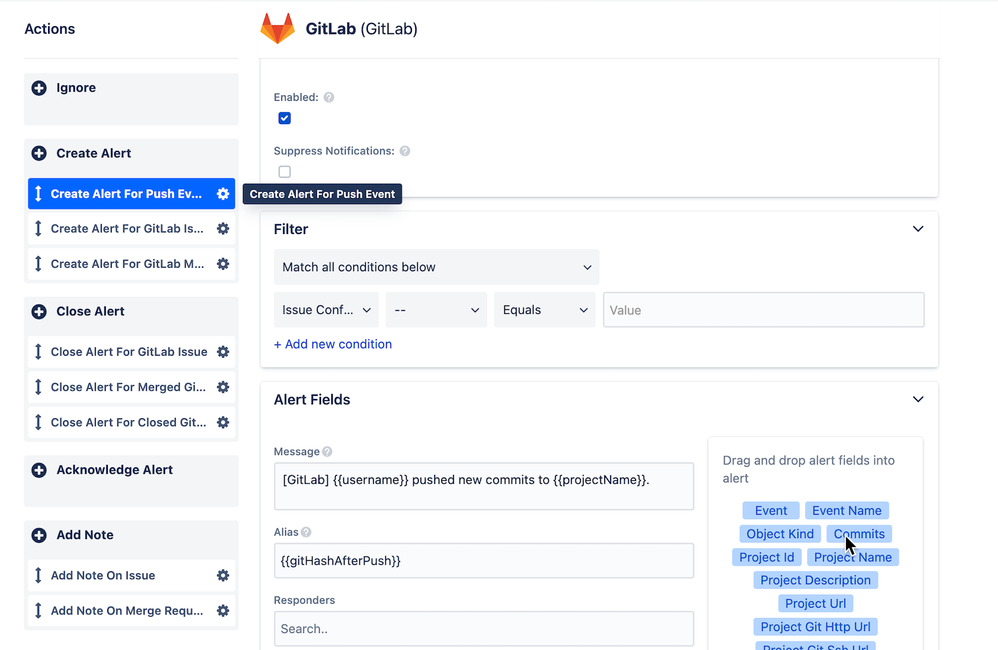Open the Match all conditions below dropdown
998x650 pixels.
pos(437,267)
